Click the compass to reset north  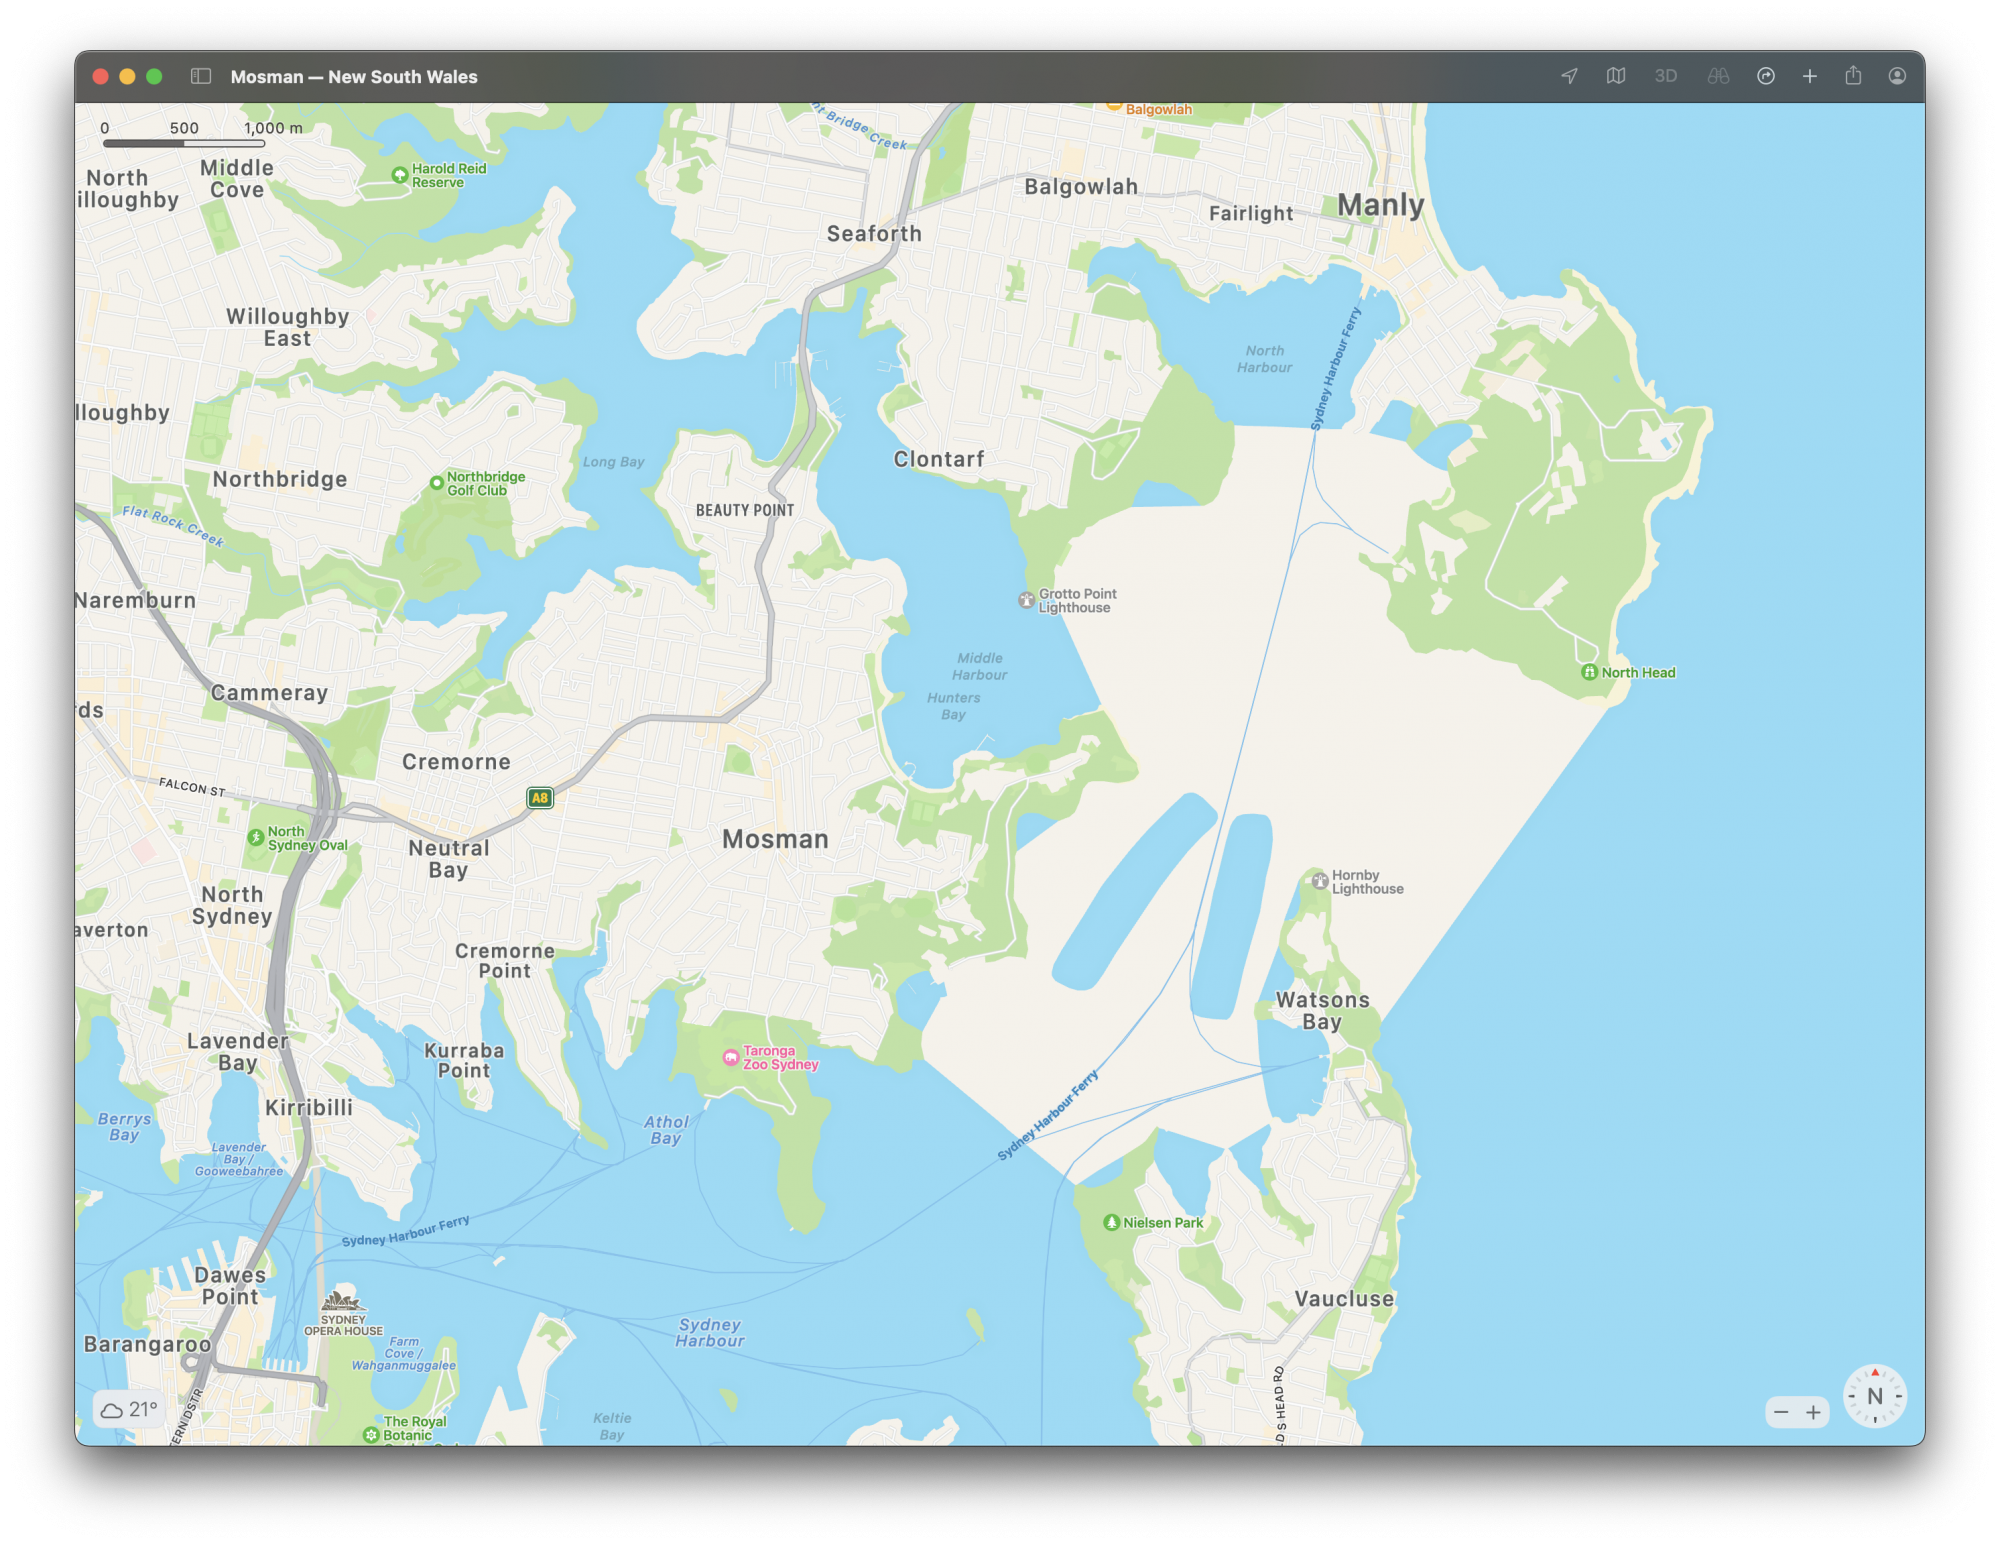coord(1875,1396)
